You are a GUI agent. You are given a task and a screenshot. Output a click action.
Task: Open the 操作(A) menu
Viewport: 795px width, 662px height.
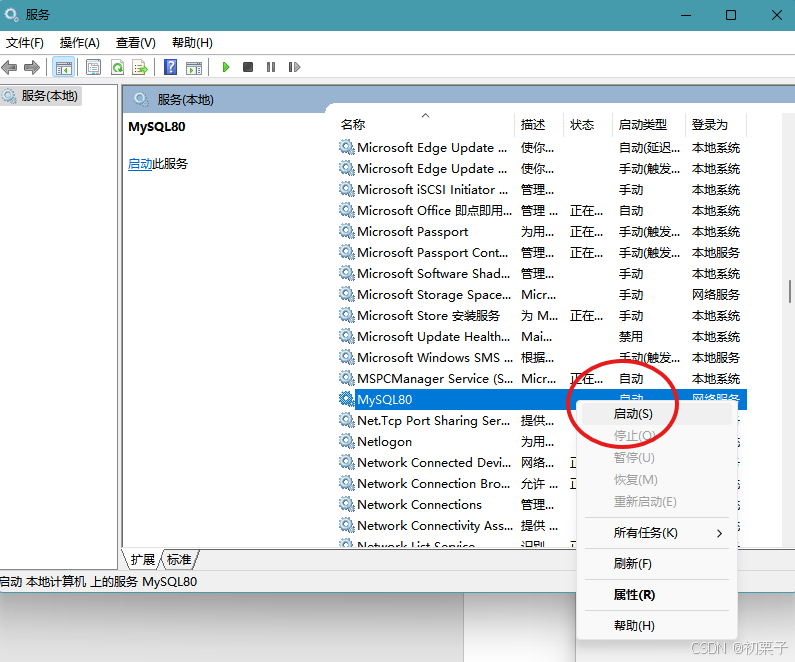pyautogui.click(x=80, y=43)
